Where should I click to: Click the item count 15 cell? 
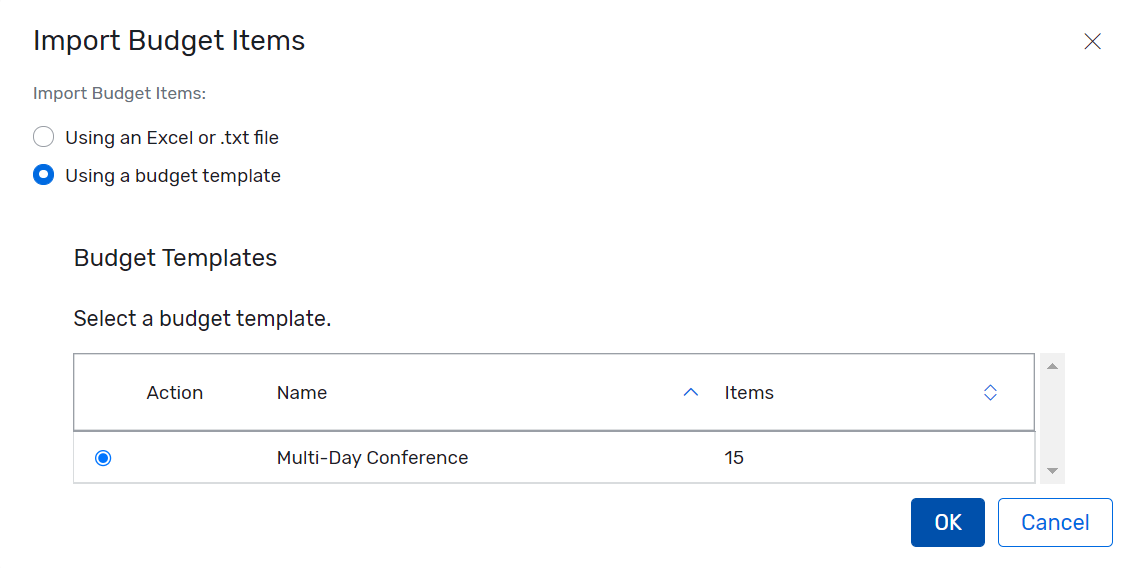(x=734, y=458)
